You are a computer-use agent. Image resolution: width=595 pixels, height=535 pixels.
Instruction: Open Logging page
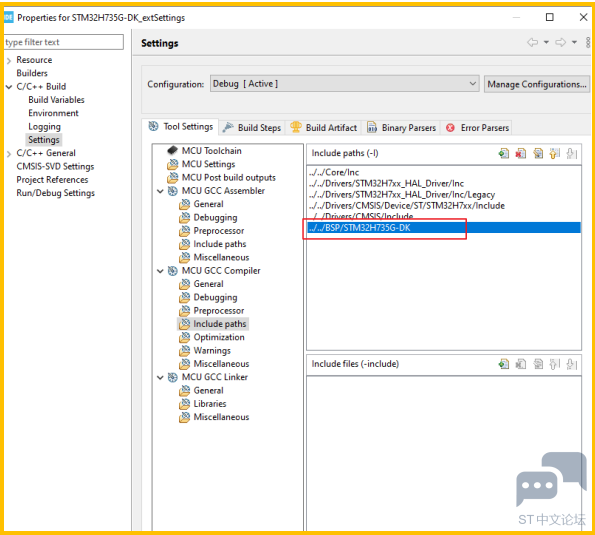[x=44, y=127]
